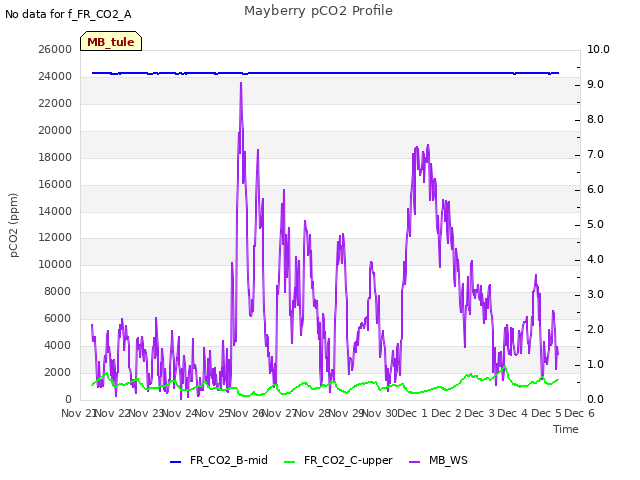Click the 10.0 right axis tick label
This screenshot has height=480, width=640.
click(598, 49)
